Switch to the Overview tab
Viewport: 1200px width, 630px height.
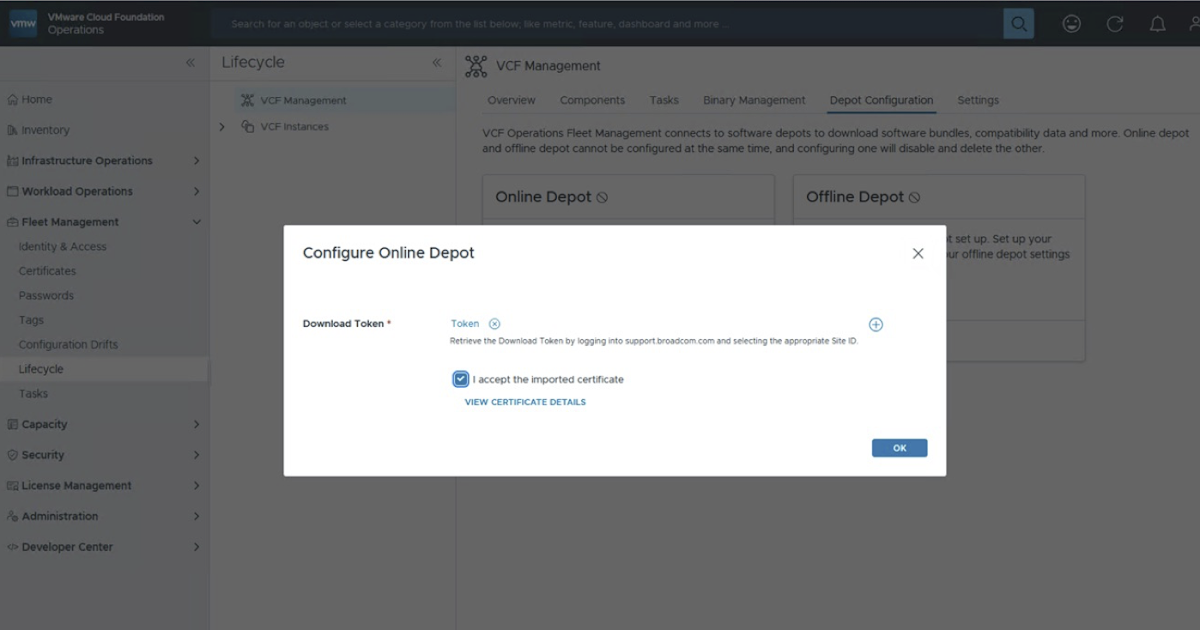click(x=511, y=100)
